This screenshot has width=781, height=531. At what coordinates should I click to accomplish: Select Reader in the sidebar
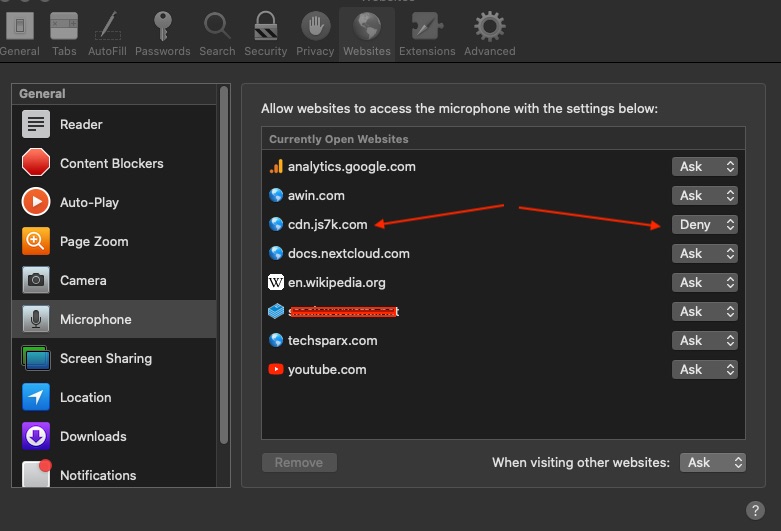pos(114,125)
